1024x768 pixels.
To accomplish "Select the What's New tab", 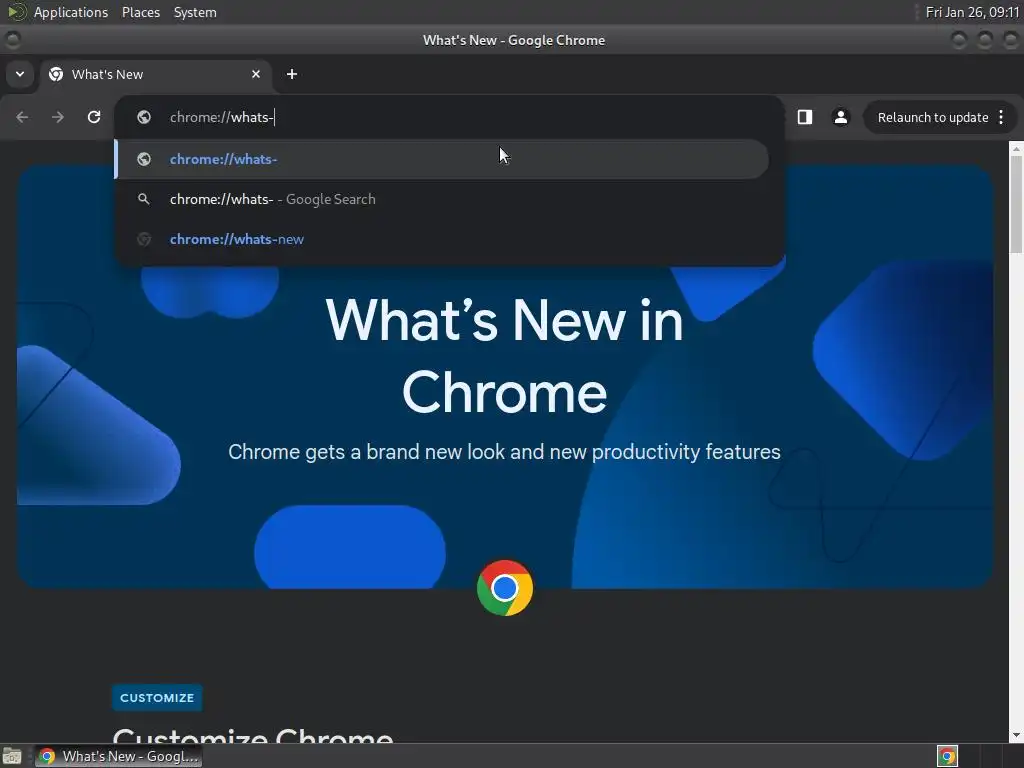I will [155, 74].
